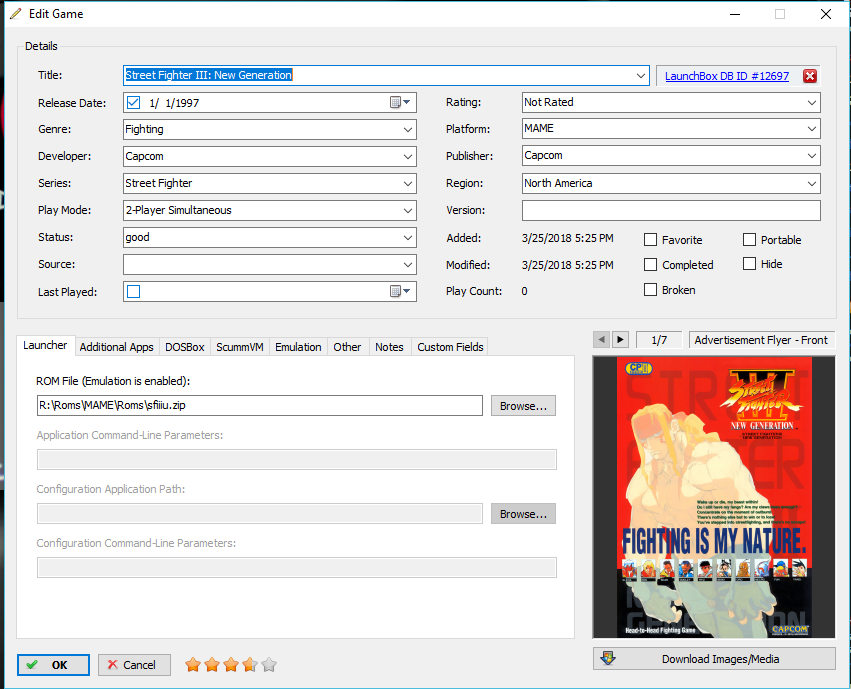Expand the Status dropdown
The height and width of the screenshot is (689, 851).
408,238
